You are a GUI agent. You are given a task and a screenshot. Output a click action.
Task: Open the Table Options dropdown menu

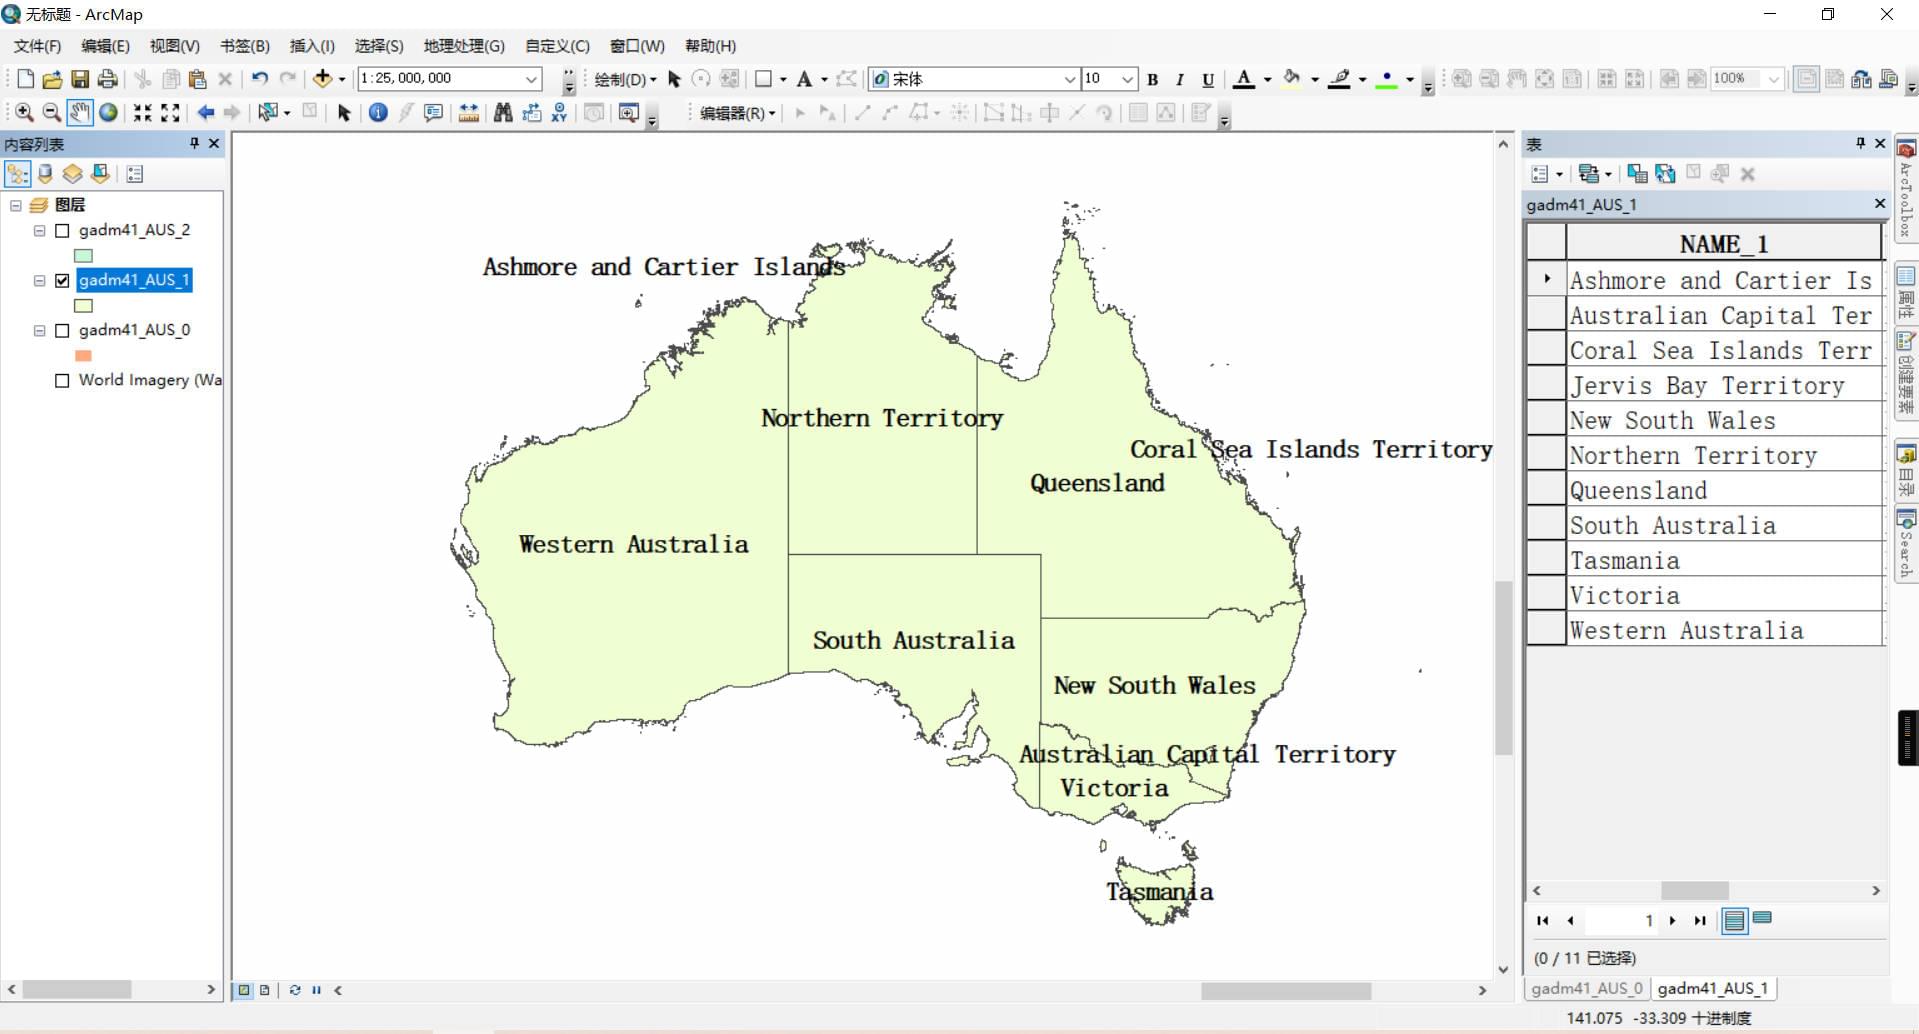click(1546, 174)
